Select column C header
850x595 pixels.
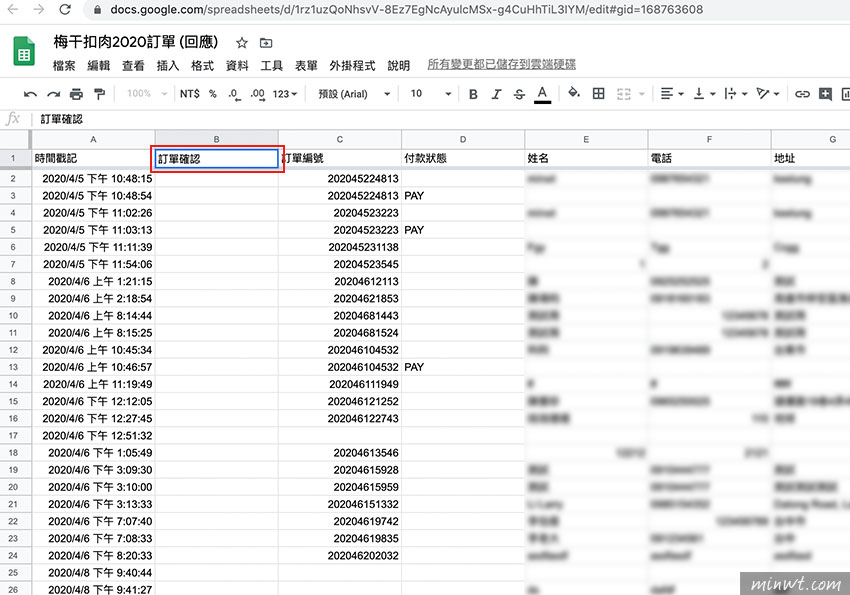(x=339, y=139)
